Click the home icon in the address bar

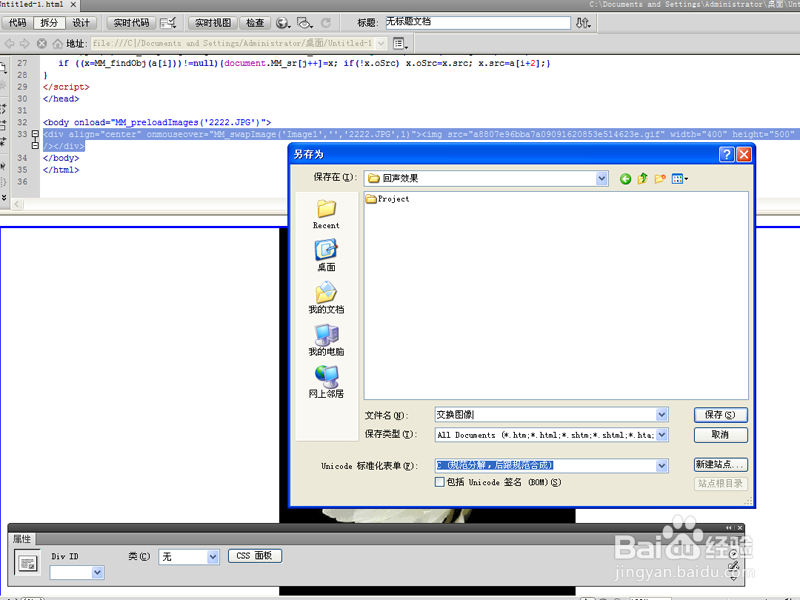point(58,43)
